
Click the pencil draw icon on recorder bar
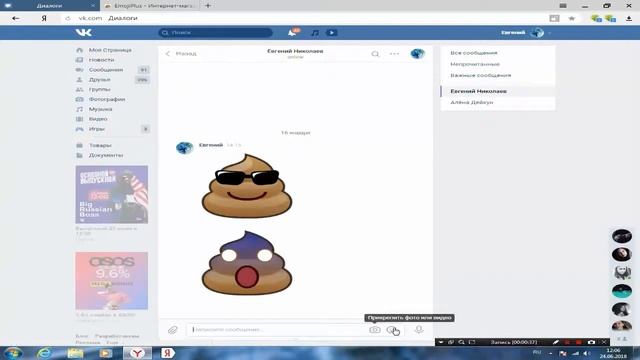pyautogui.click(x=556, y=342)
